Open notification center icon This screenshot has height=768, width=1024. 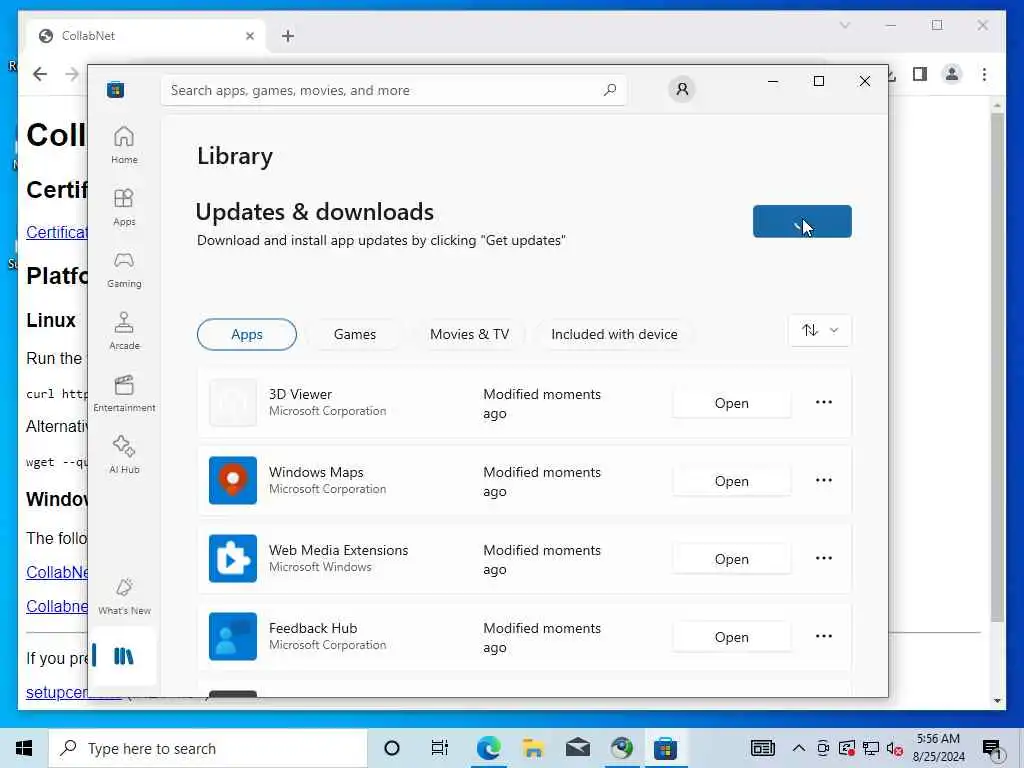(x=991, y=749)
